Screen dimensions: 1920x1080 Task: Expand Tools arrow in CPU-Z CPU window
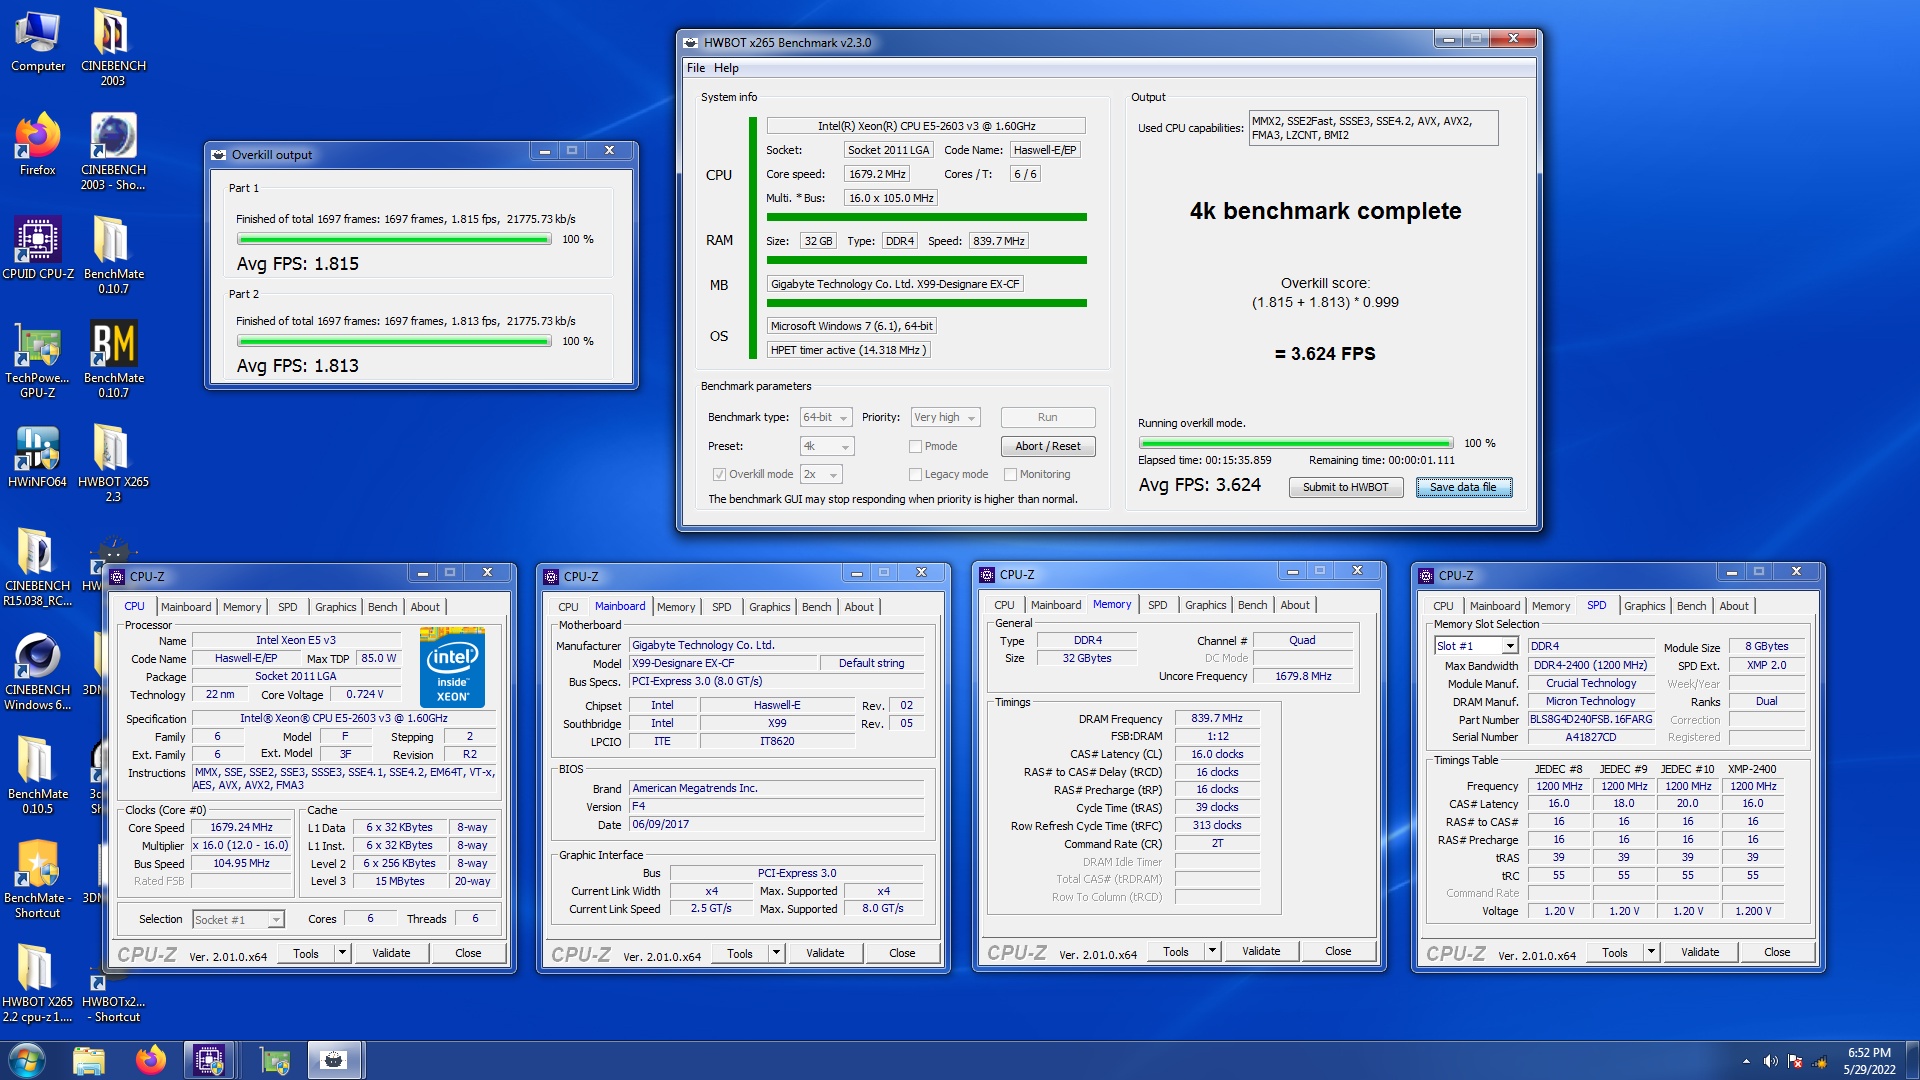[x=342, y=953]
